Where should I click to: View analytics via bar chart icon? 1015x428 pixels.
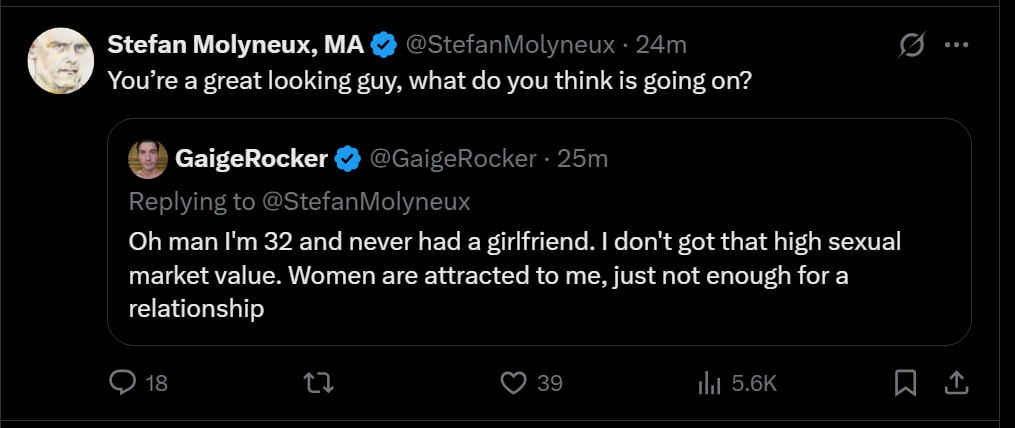pos(709,385)
